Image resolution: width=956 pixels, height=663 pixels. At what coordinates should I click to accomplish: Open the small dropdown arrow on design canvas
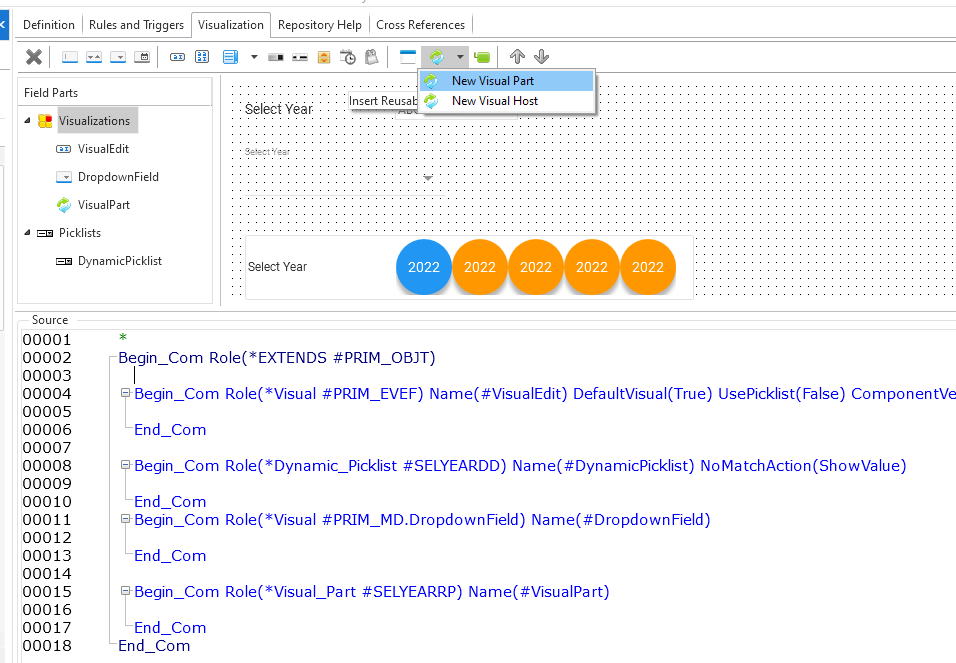(x=428, y=178)
